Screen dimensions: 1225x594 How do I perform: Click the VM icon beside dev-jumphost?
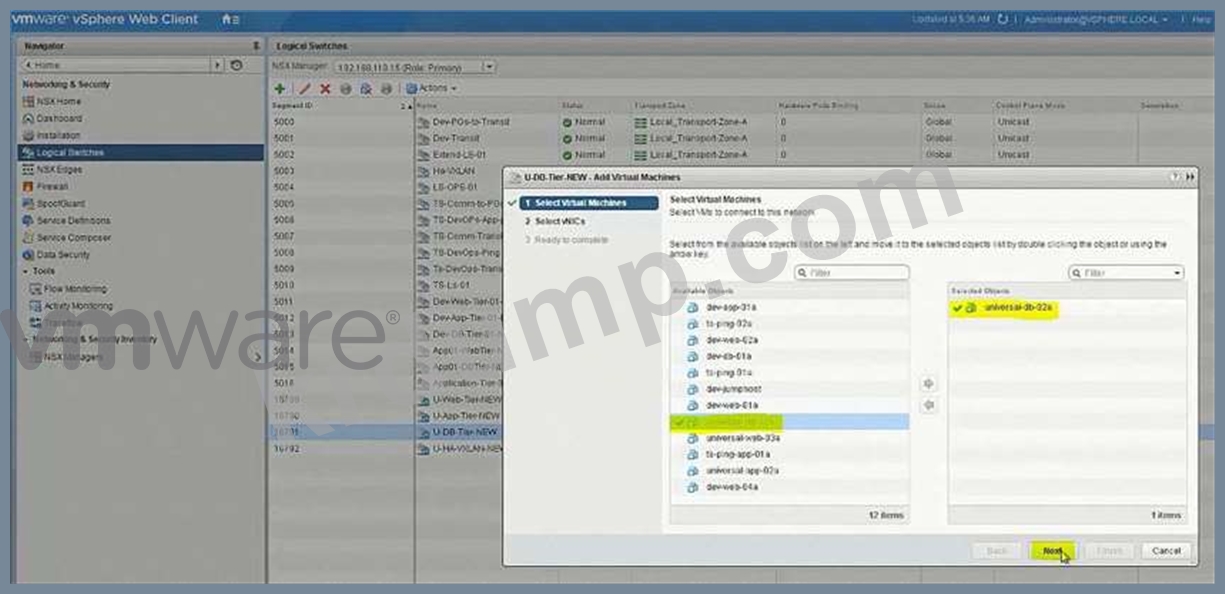click(x=693, y=389)
